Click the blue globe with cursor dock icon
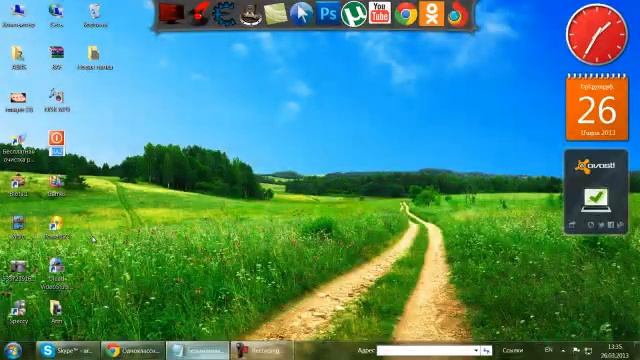640x360 pixels. tap(301, 14)
